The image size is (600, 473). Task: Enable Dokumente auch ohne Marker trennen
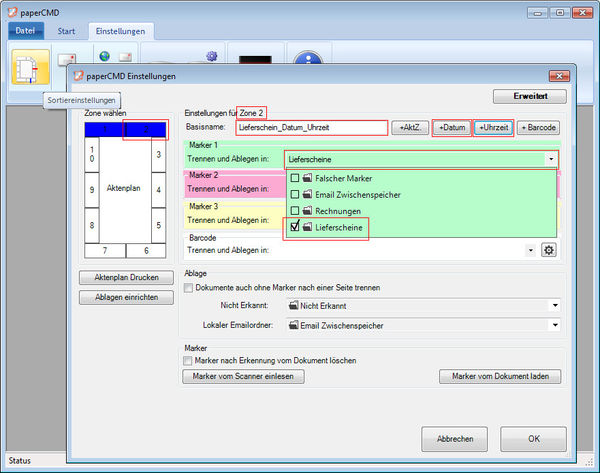pos(188,287)
